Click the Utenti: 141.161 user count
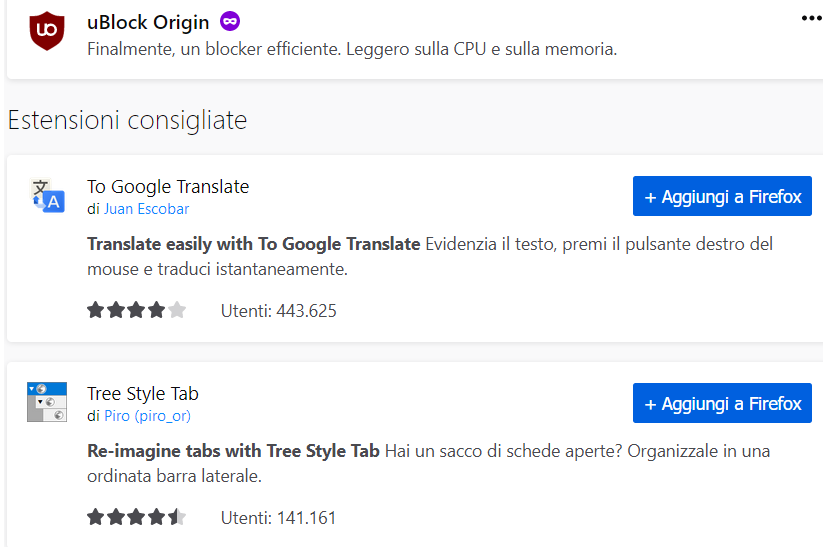The width and height of the screenshot is (829, 547). [x=279, y=518]
